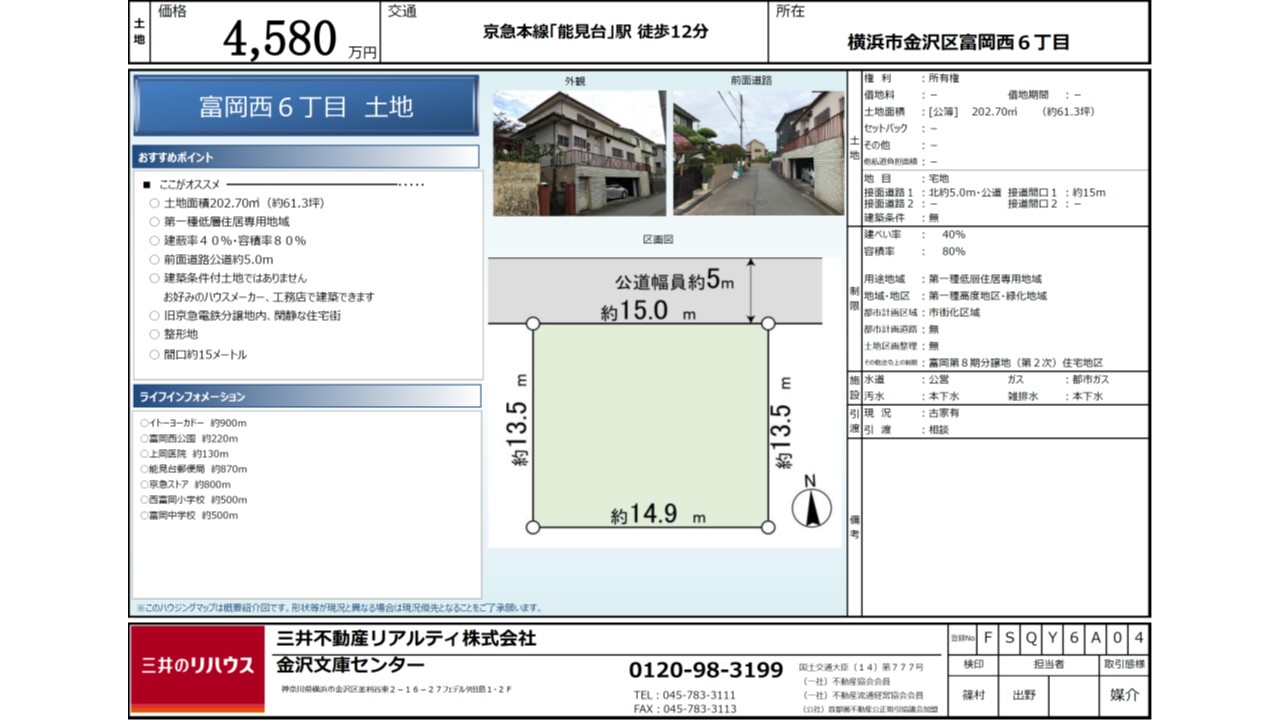Click the 三井のリハウス red logo
1280x720 pixels.
(198, 666)
